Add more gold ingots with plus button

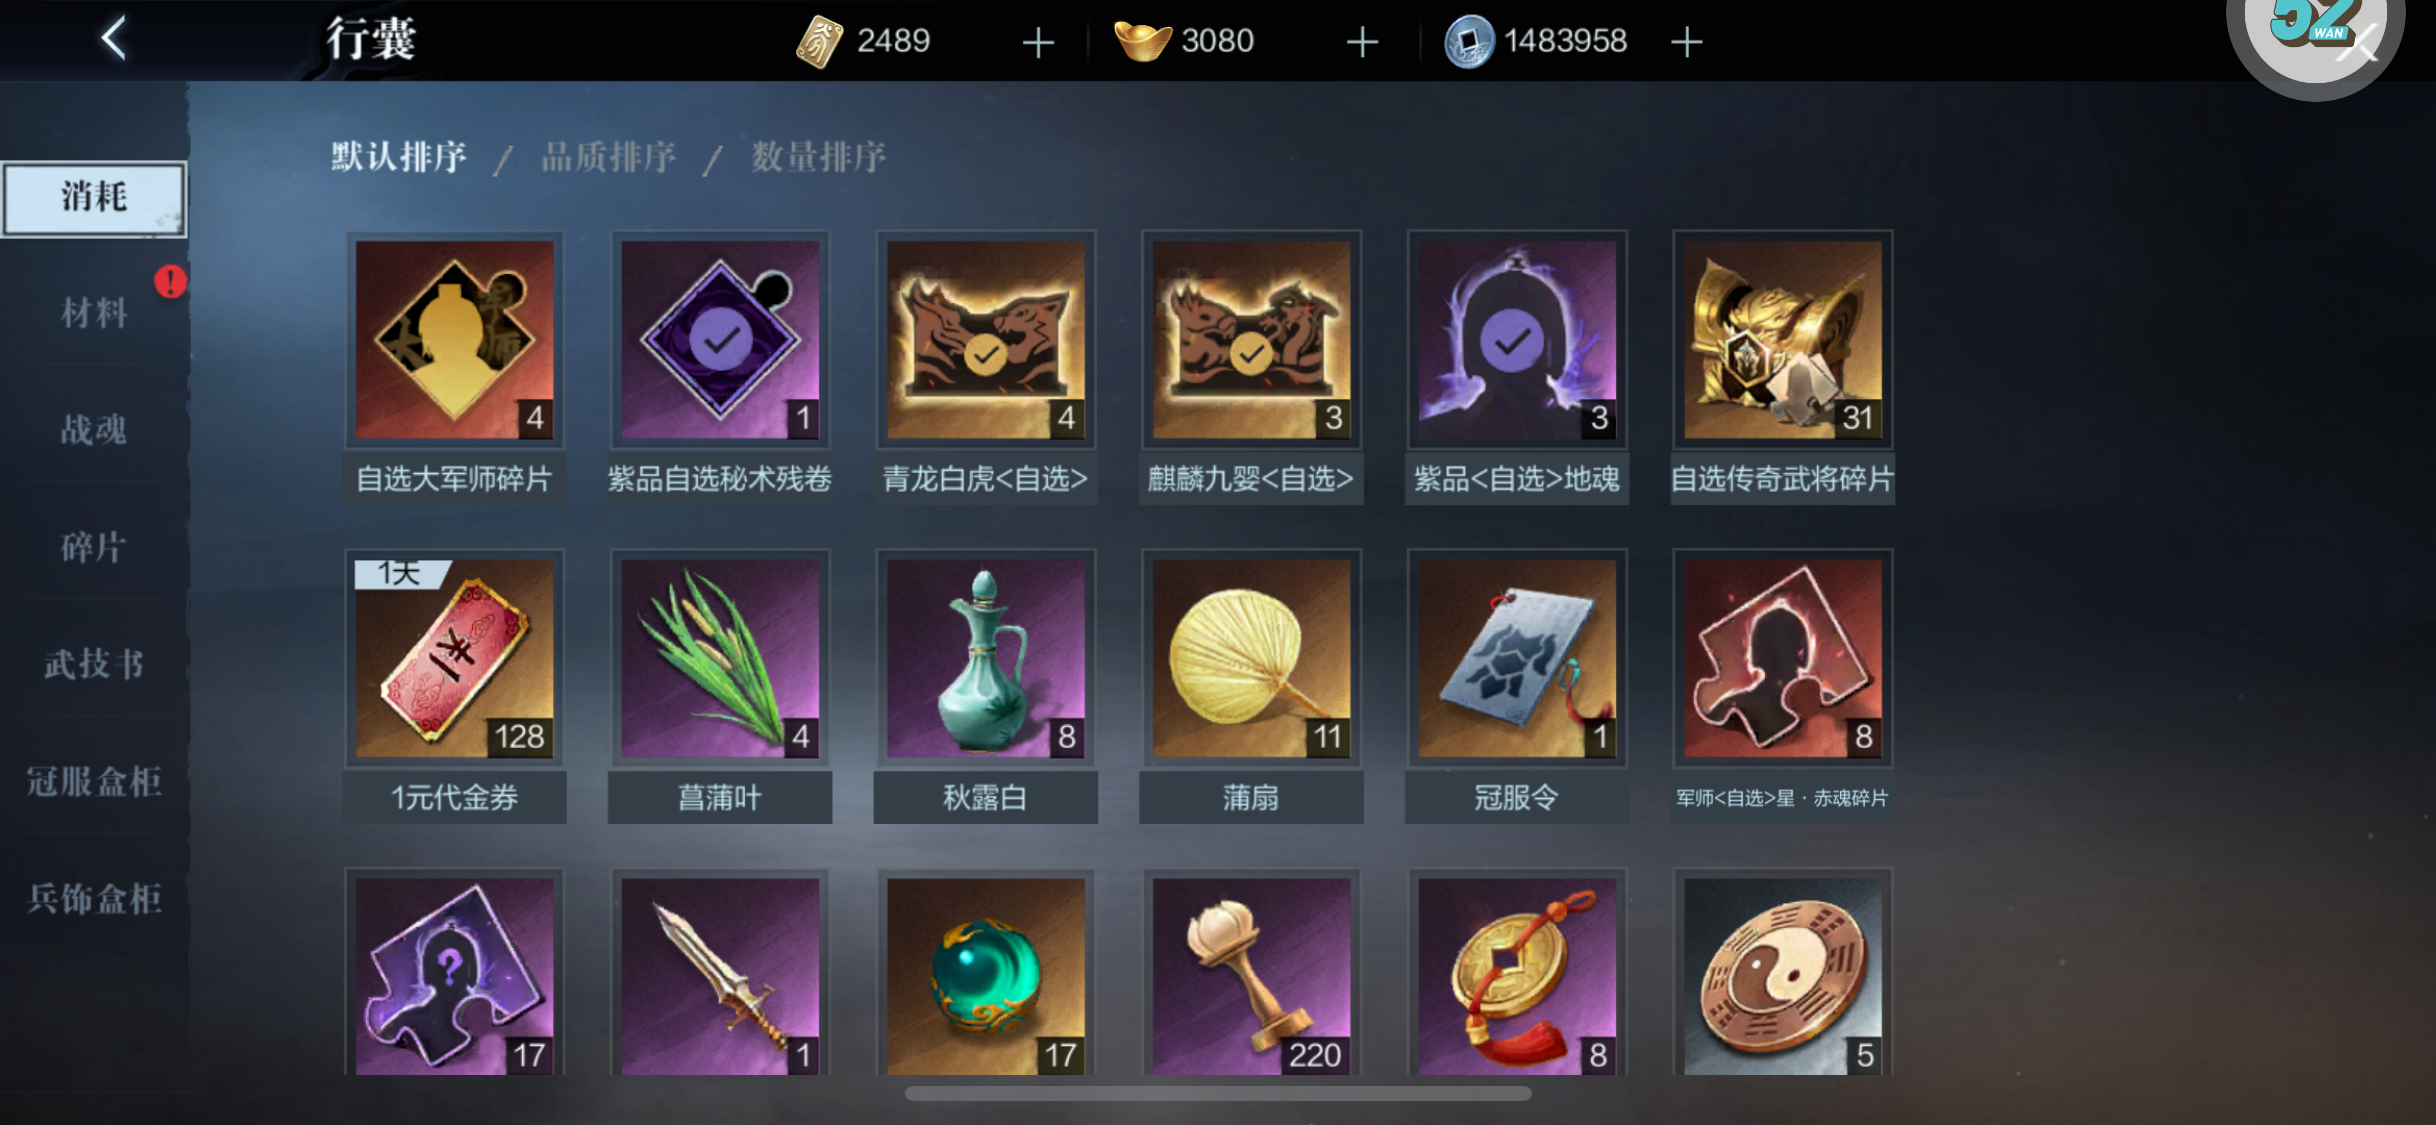coord(1362,42)
